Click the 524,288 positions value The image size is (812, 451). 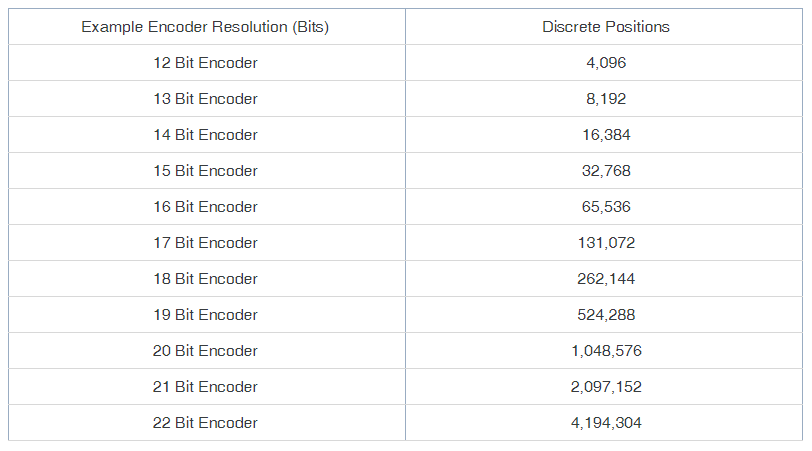point(606,315)
